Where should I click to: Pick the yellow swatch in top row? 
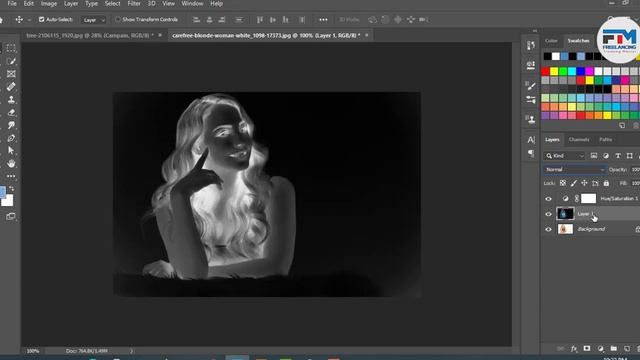[554, 71]
